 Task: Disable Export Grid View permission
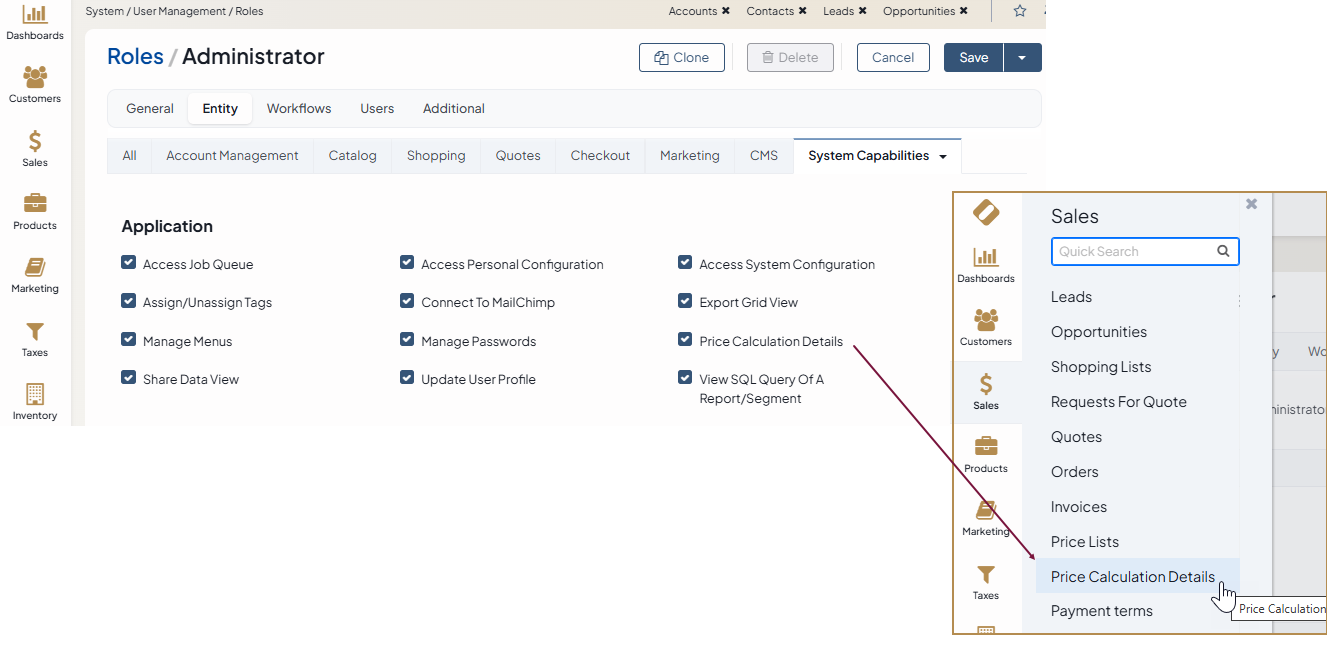coord(685,301)
